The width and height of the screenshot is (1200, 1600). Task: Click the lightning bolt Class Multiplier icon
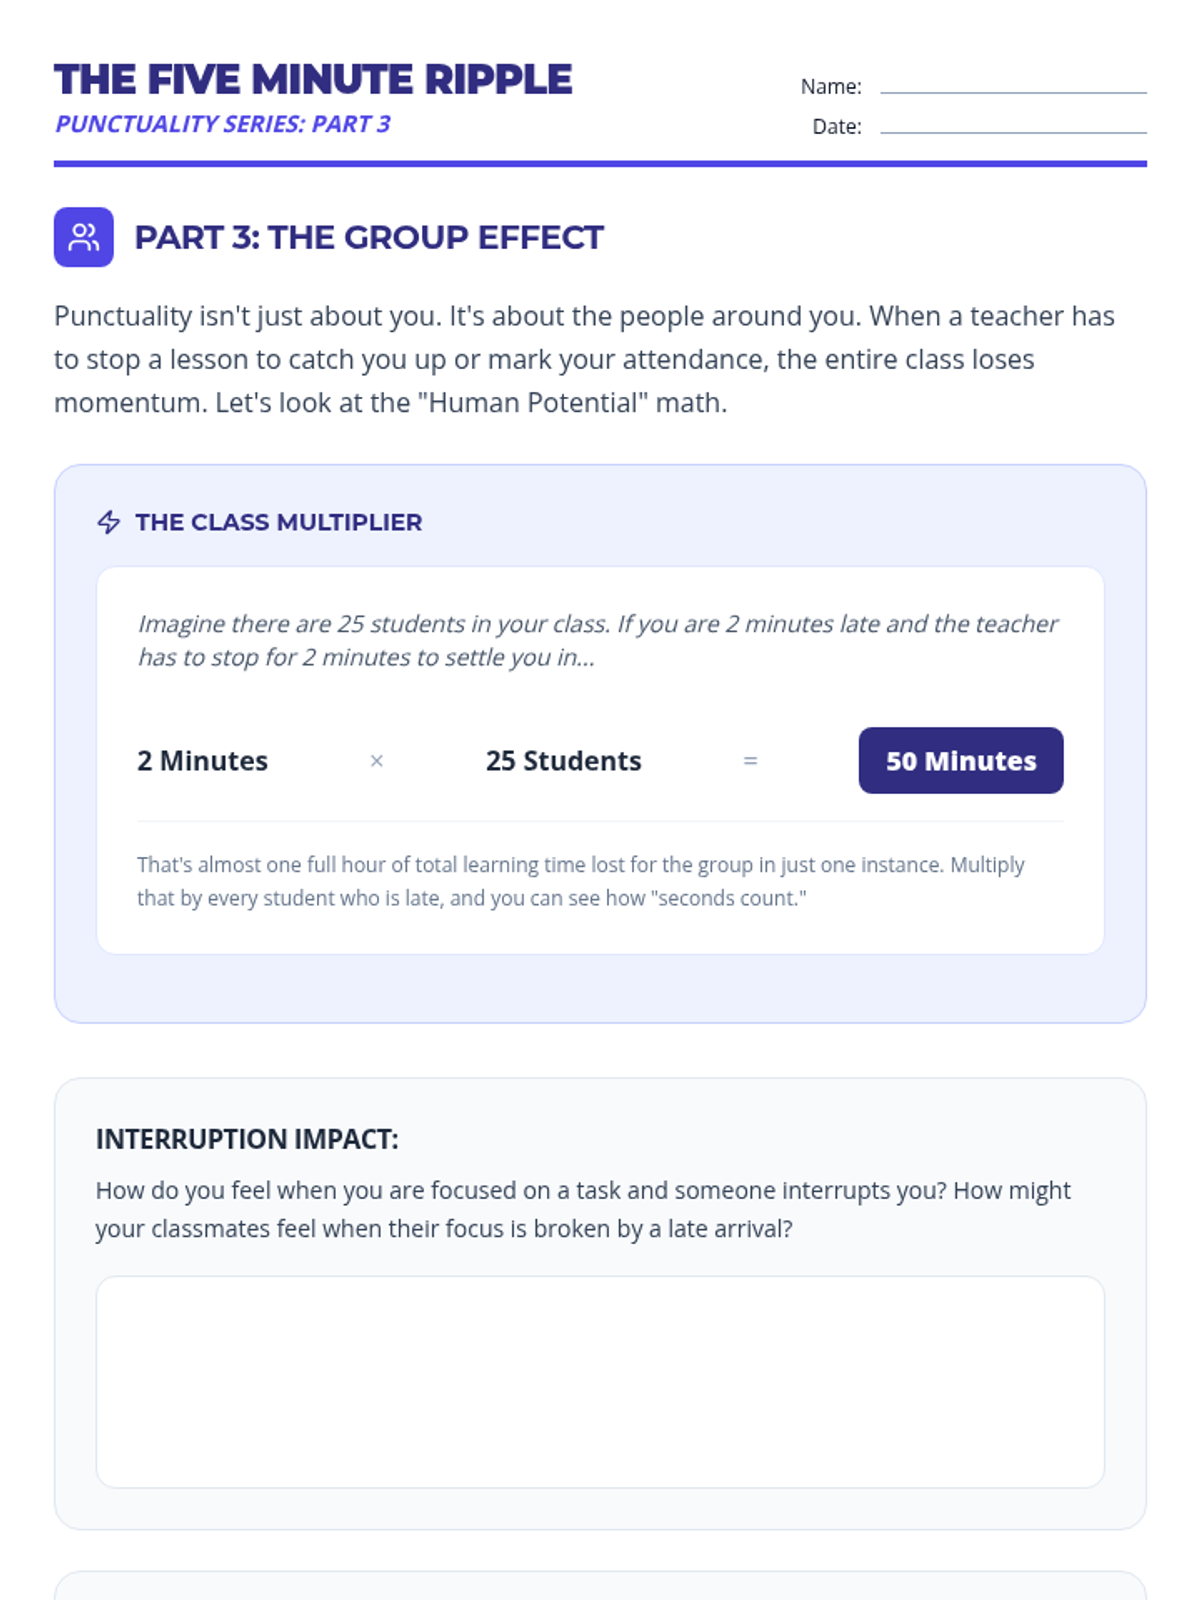(109, 522)
